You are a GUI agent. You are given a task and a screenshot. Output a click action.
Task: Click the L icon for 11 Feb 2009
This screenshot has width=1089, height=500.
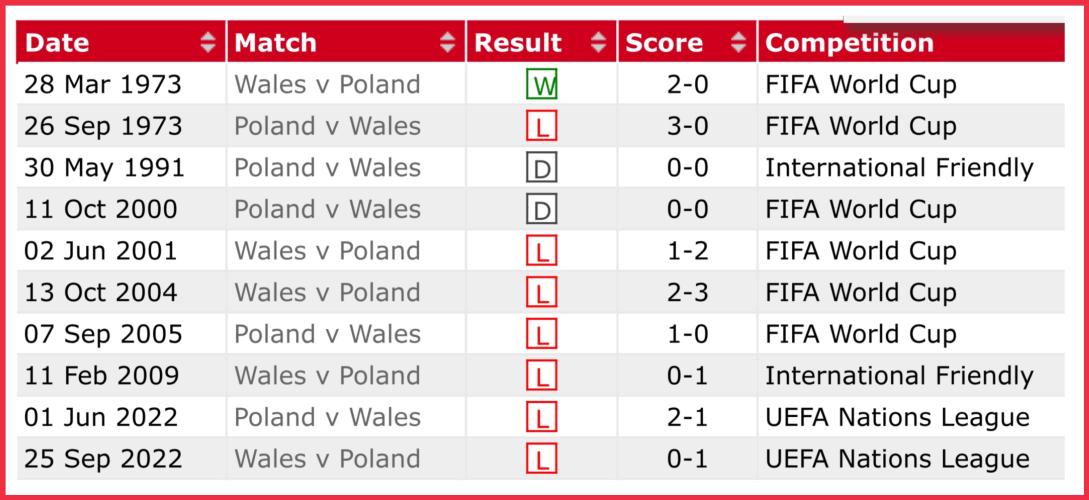point(541,376)
